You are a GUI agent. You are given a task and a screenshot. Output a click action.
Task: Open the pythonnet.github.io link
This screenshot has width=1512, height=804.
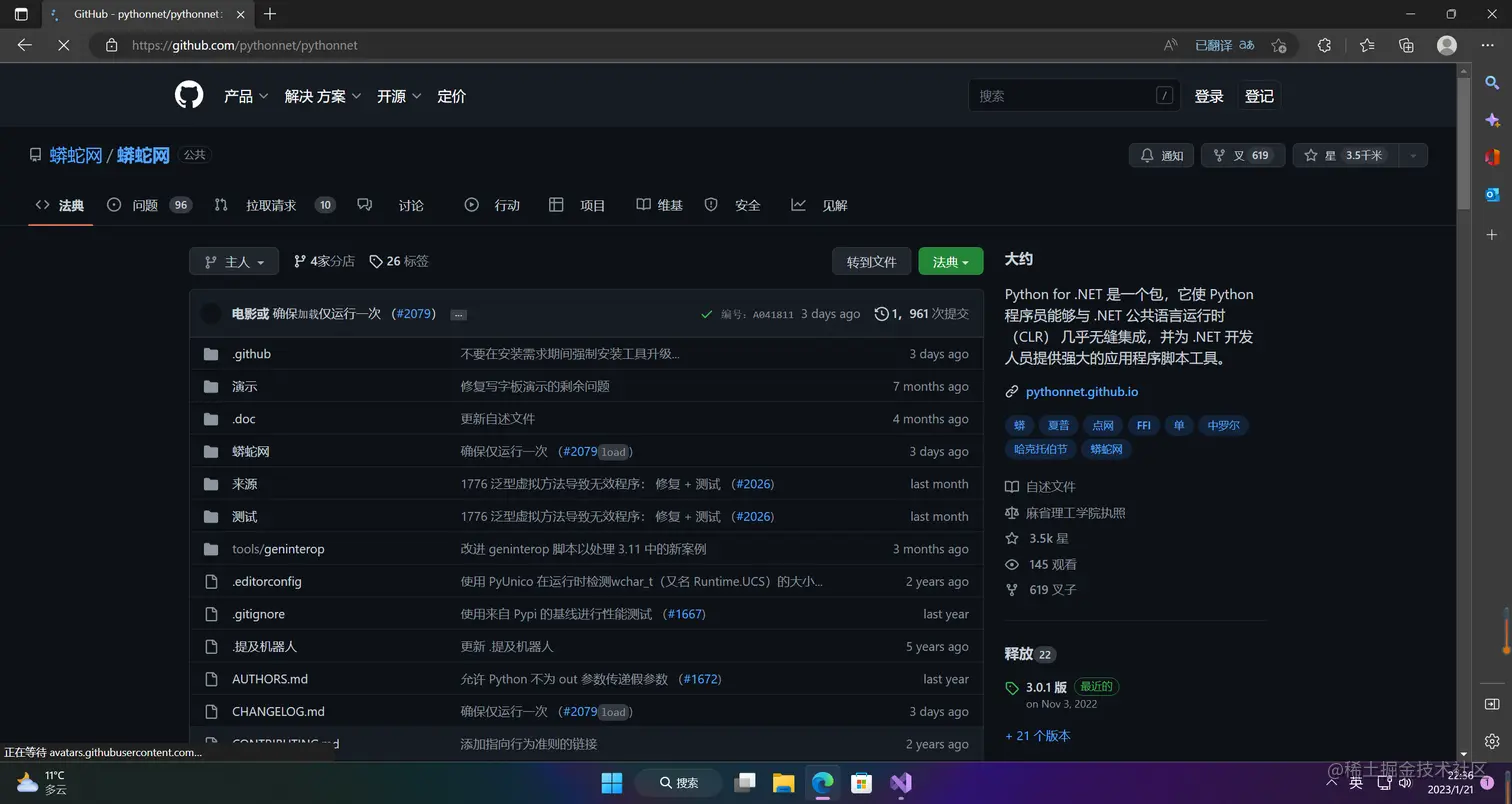[1082, 392]
